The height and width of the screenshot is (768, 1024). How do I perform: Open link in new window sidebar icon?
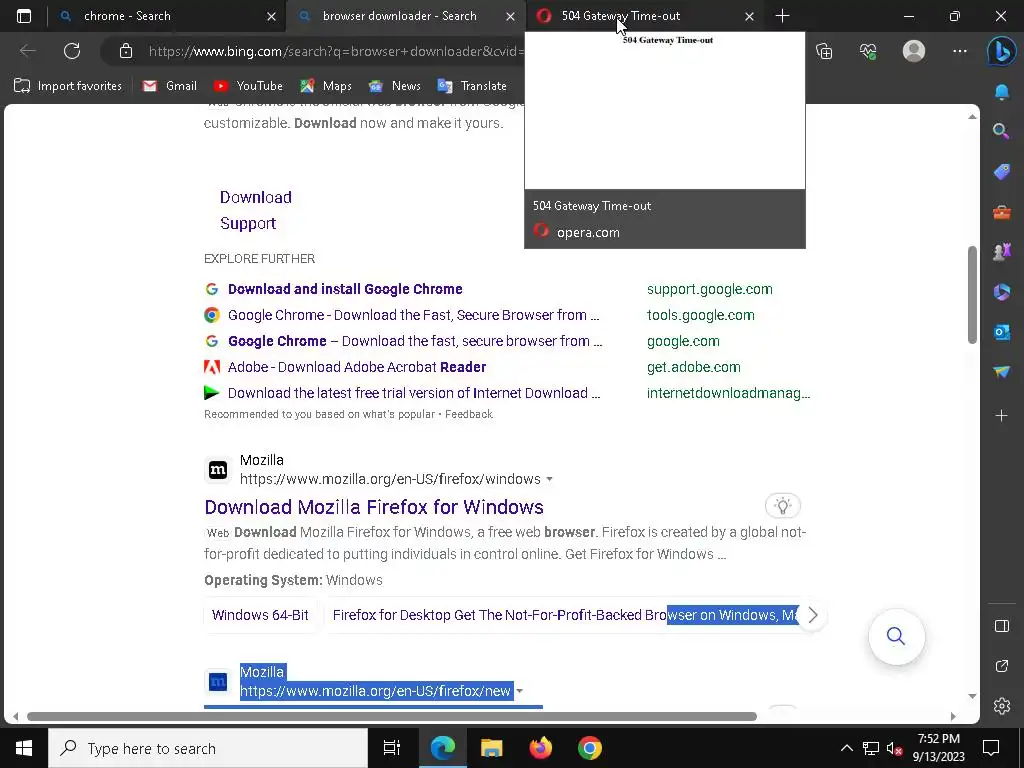coord(1002,666)
